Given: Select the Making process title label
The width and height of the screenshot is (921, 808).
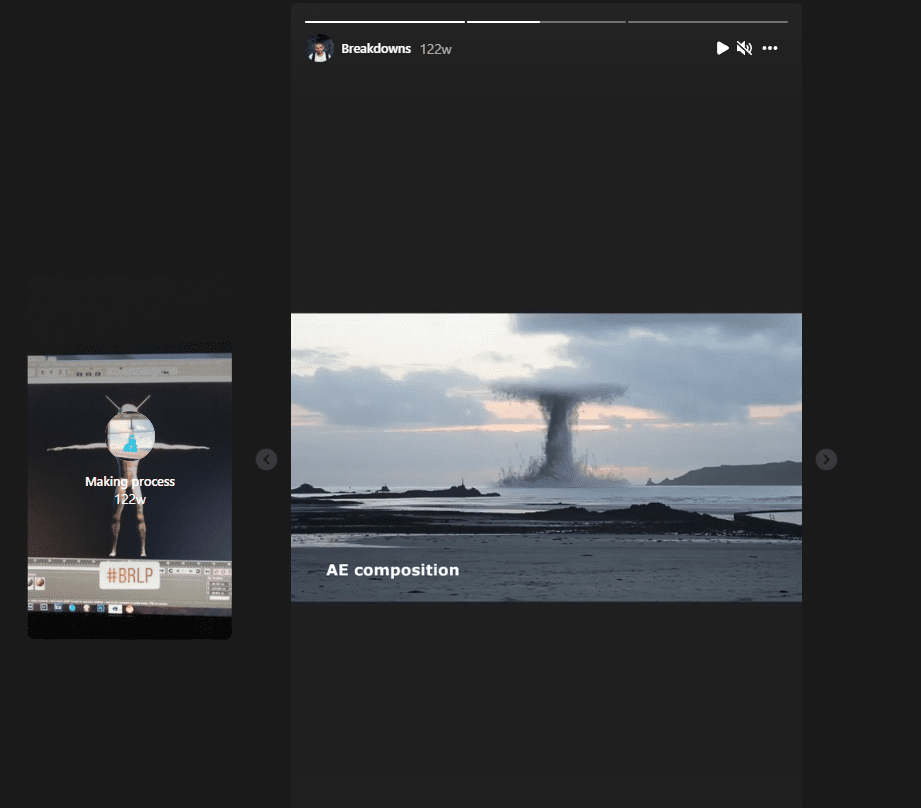Looking at the screenshot, I should point(130,482).
